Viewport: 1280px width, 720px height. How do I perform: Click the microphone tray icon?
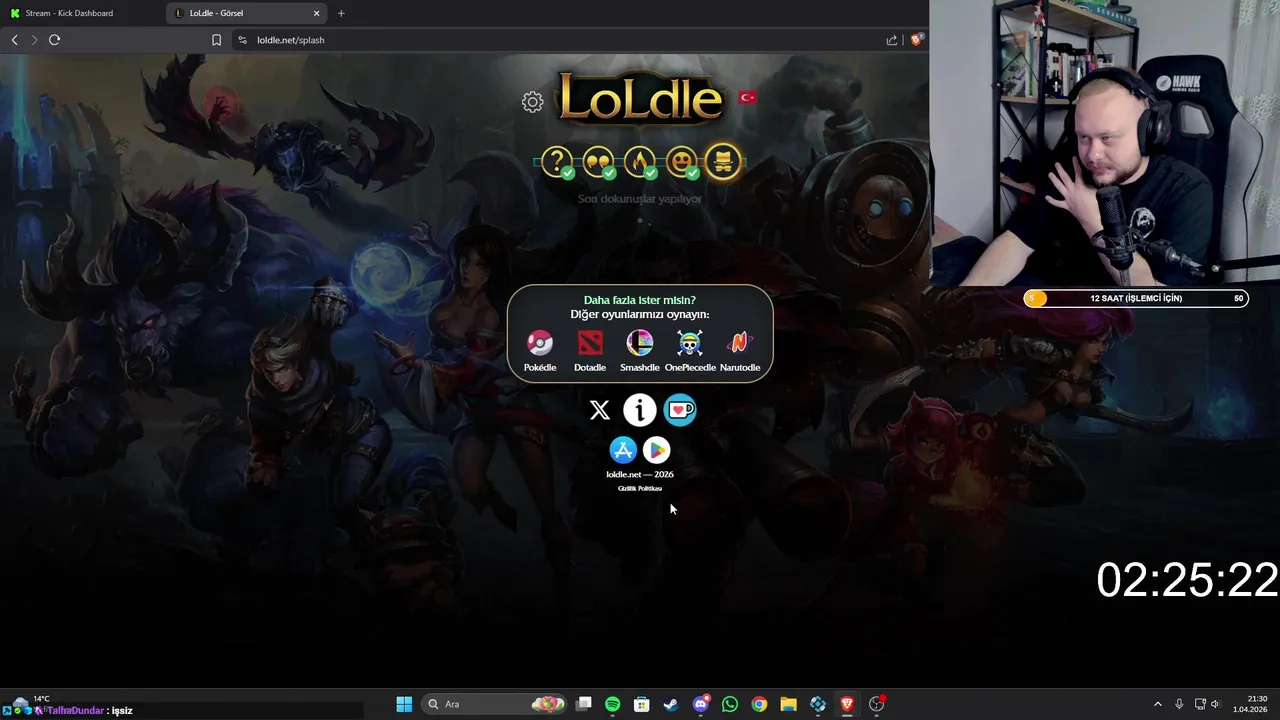[1179, 704]
